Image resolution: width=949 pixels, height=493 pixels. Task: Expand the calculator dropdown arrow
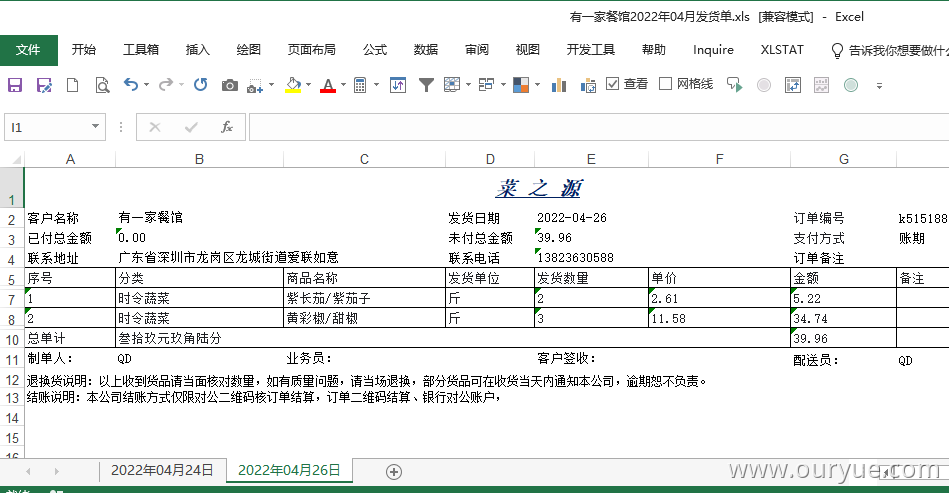[376, 85]
